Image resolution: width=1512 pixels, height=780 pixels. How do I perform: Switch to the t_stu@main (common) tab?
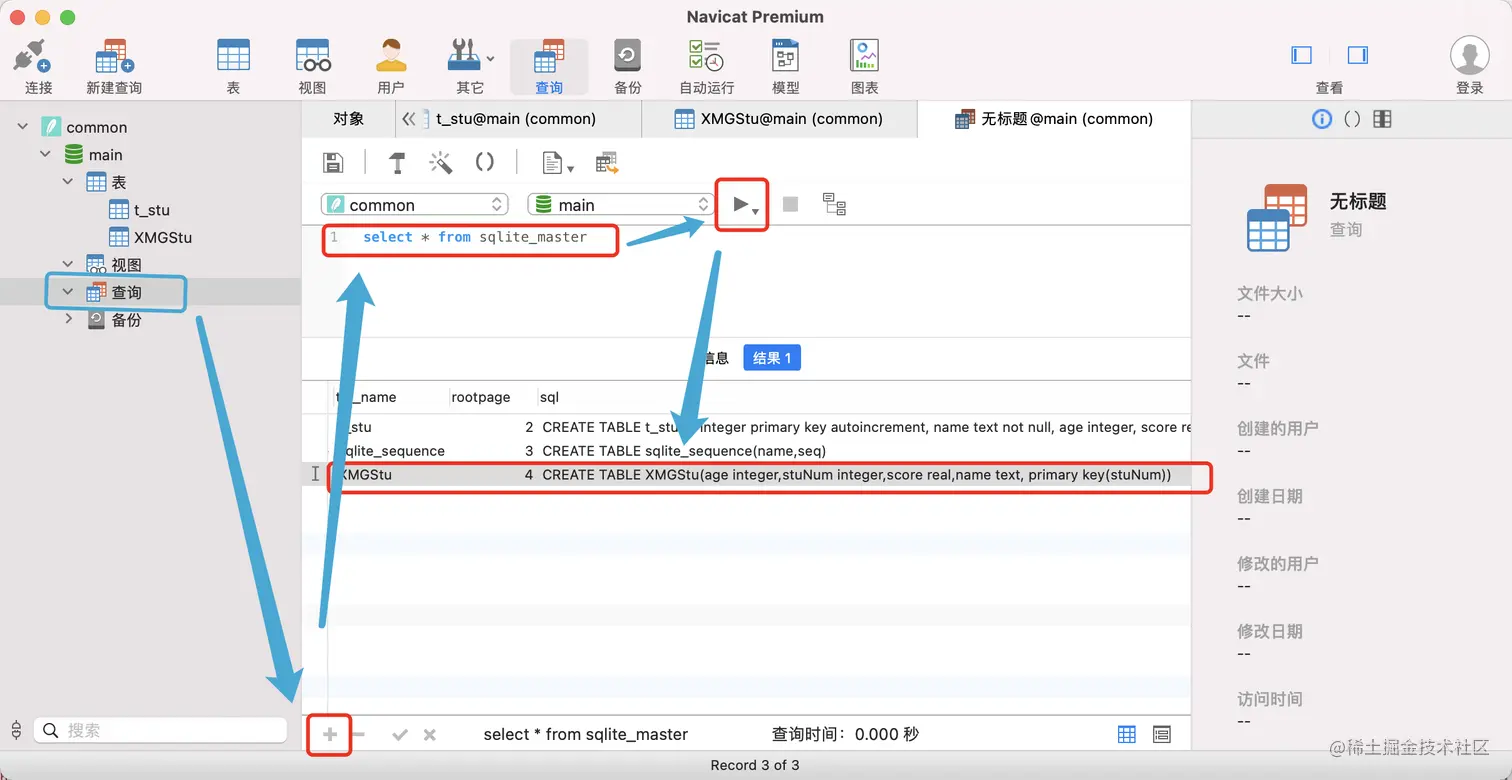(x=516, y=119)
